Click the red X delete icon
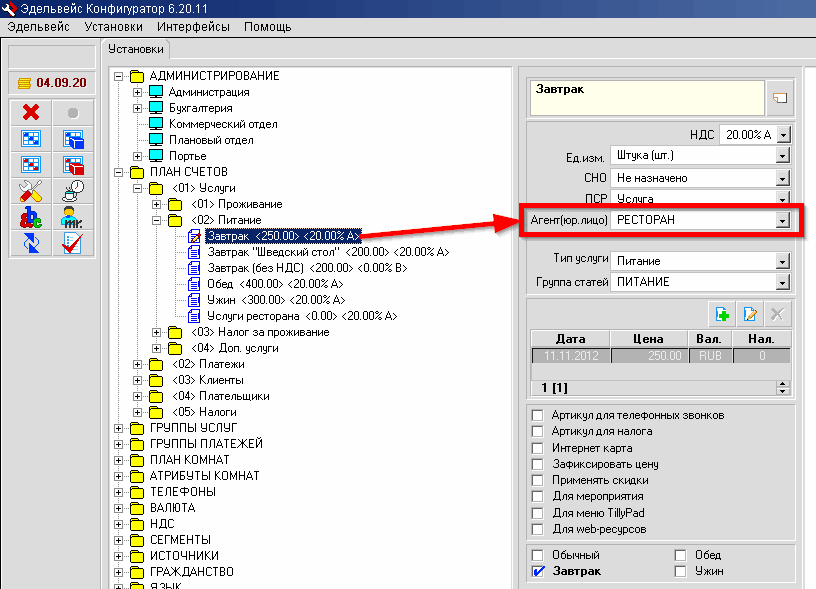Viewport: 816px width, 589px height. point(30,112)
